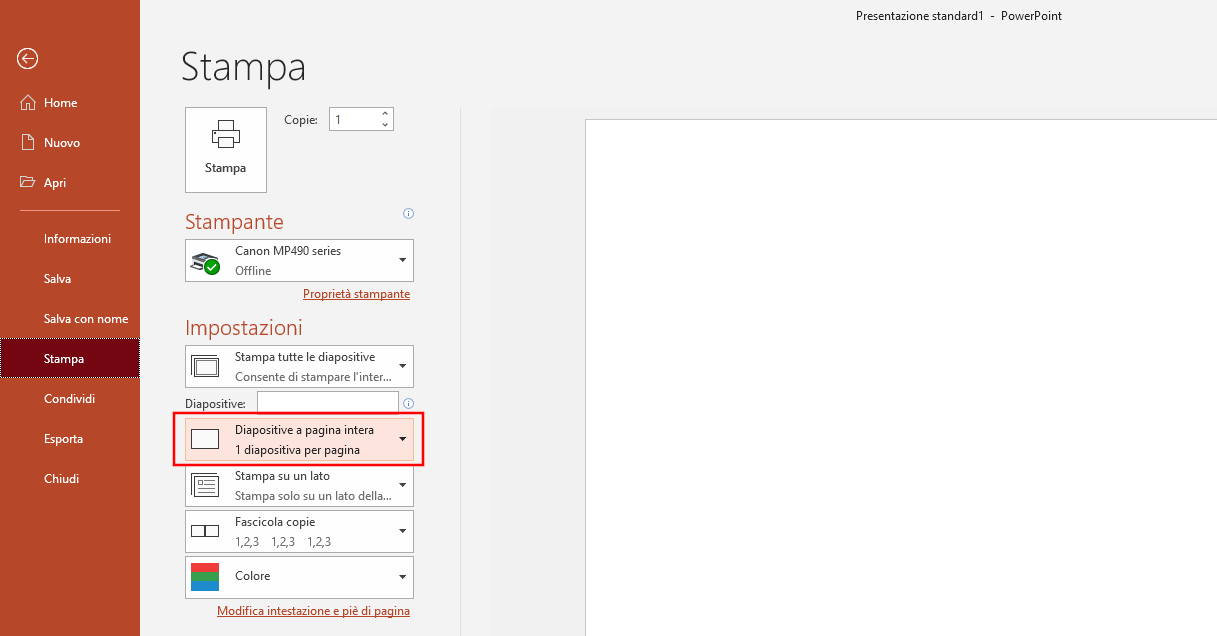Image resolution: width=1217 pixels, height=636 pixels.
Task: Click the info icon beside Stampante
Action: [408, 213]
